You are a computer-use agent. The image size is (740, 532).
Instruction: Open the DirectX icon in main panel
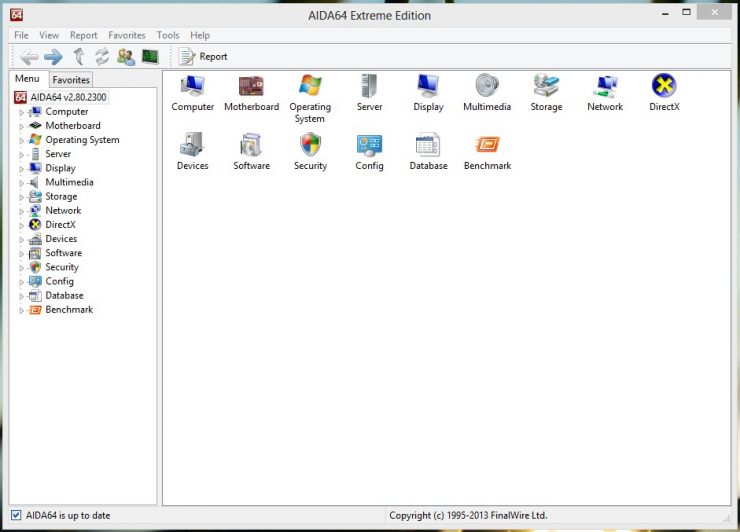[x=664, y=85]
